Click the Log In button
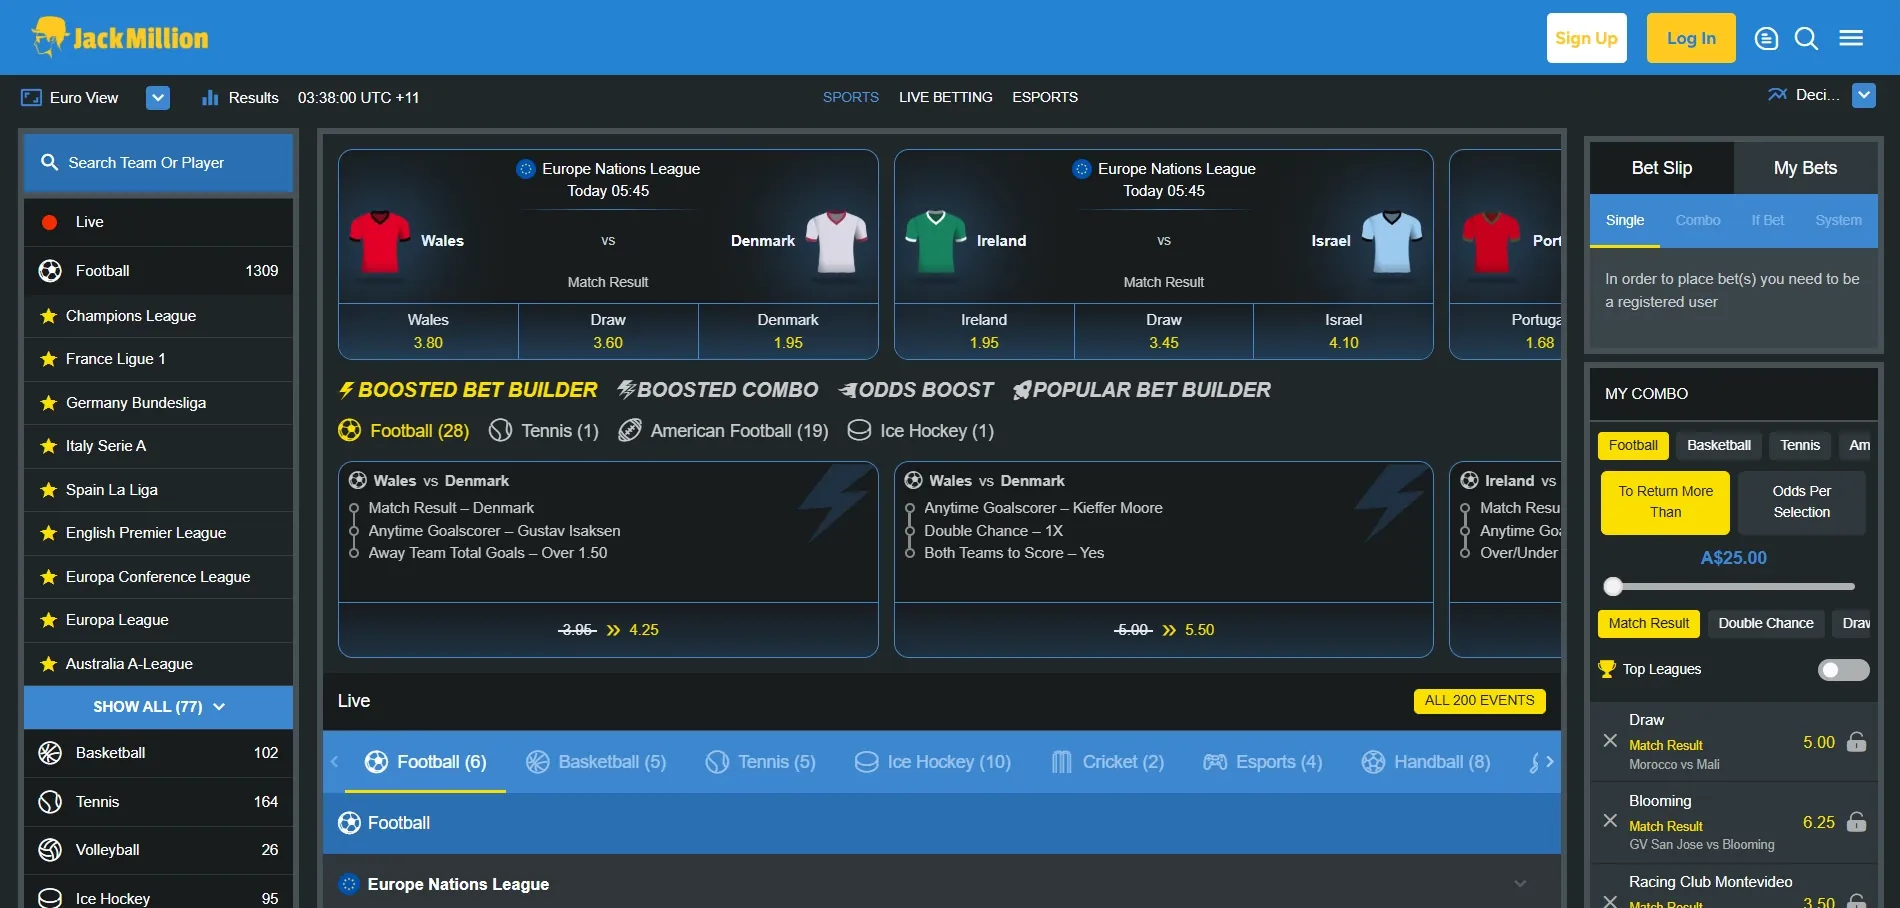 click(1691, 38)
